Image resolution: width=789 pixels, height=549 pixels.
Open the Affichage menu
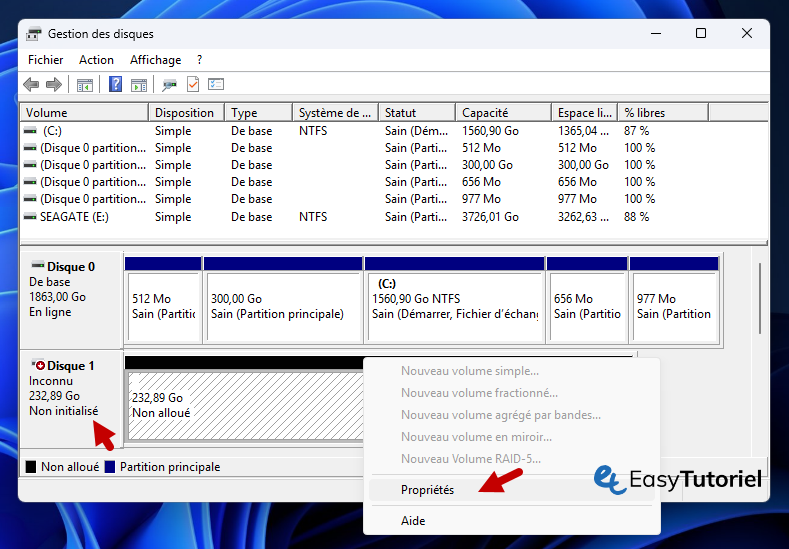point(156,60)
